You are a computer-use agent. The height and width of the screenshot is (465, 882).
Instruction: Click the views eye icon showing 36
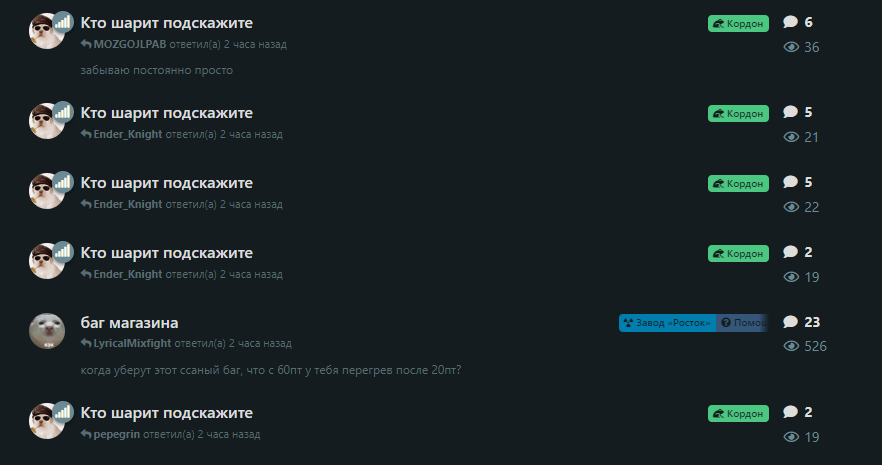click(791, 47)
